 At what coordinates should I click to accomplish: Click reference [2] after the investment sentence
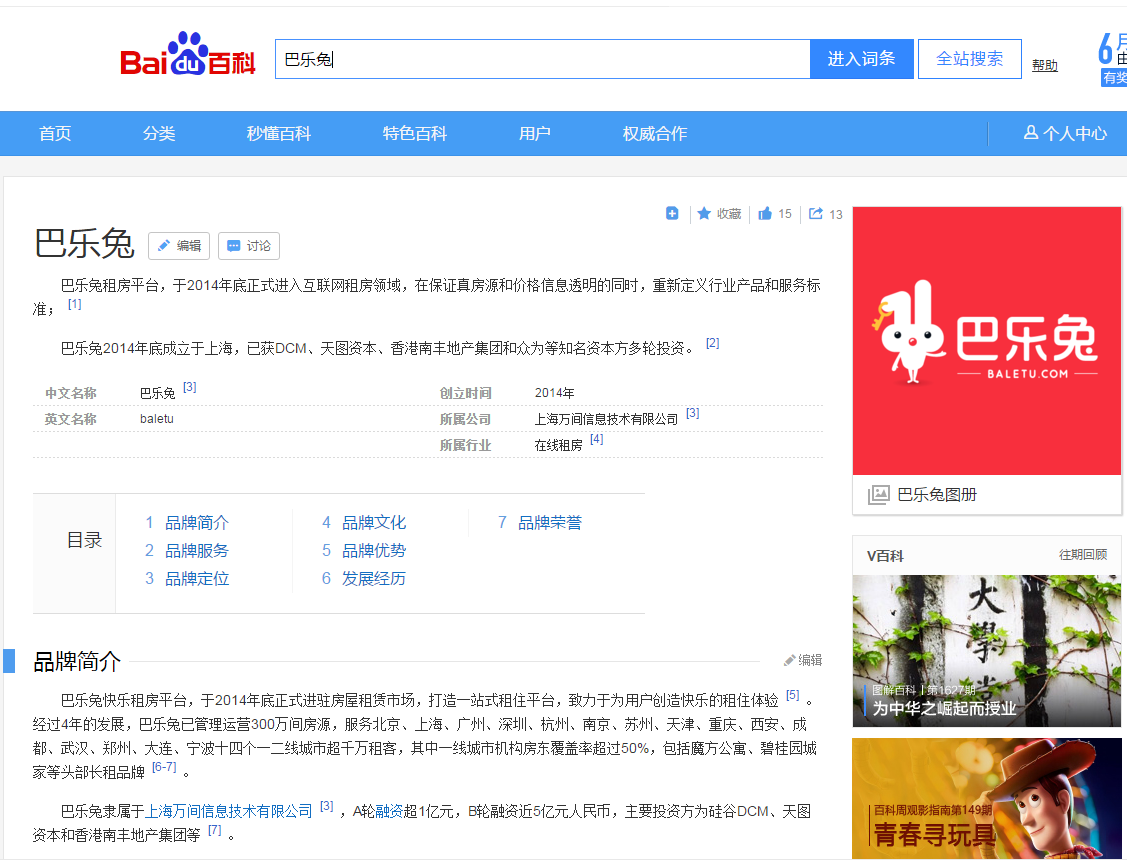pyautogui.click(x=712, y=343)
